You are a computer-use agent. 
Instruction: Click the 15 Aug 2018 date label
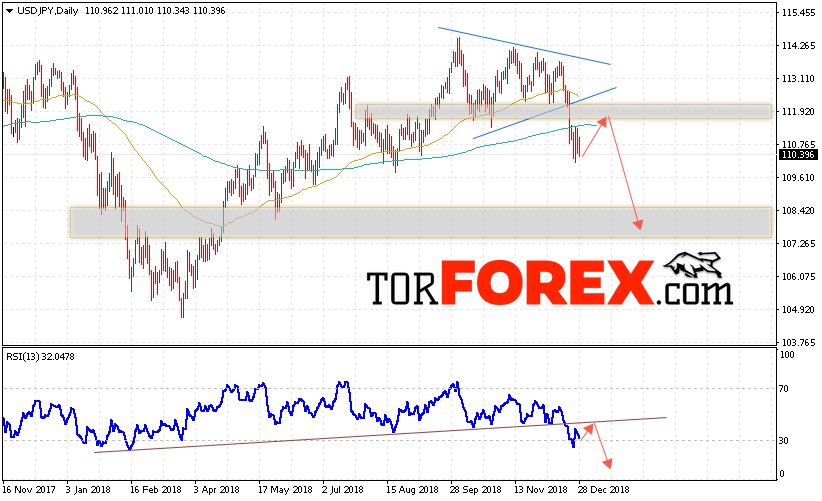pyautogui.click(x=412, y=490)
